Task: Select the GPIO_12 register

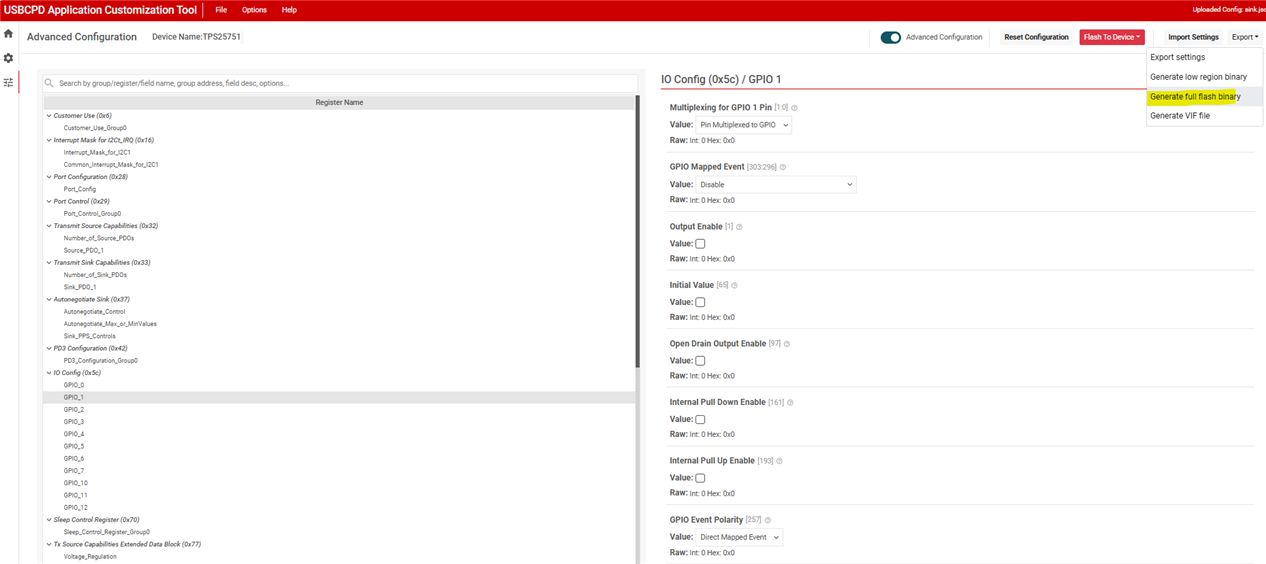Action: tap(75, 507)
